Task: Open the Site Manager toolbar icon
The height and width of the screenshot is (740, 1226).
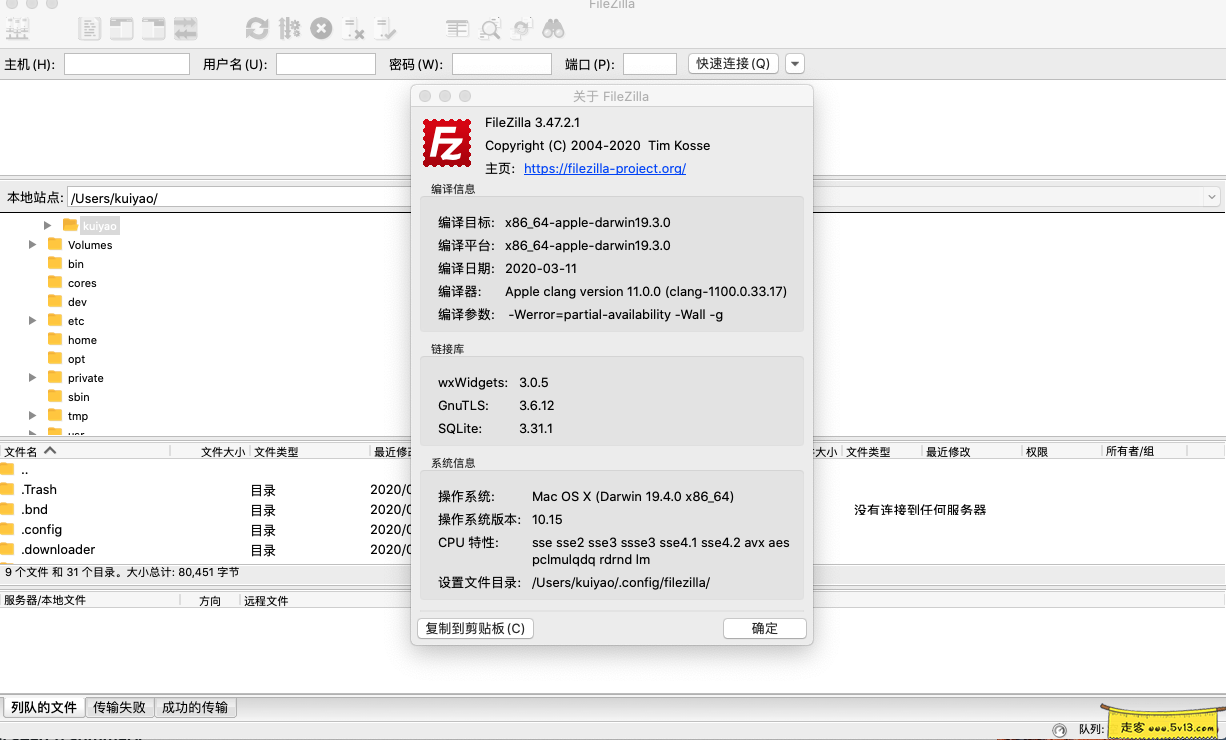Action: (18, 29)
